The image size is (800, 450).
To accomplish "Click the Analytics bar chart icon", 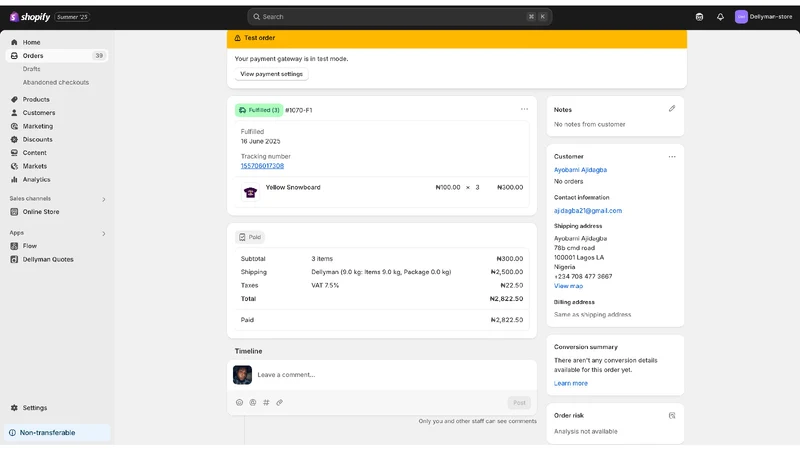I will click(14, 180).
